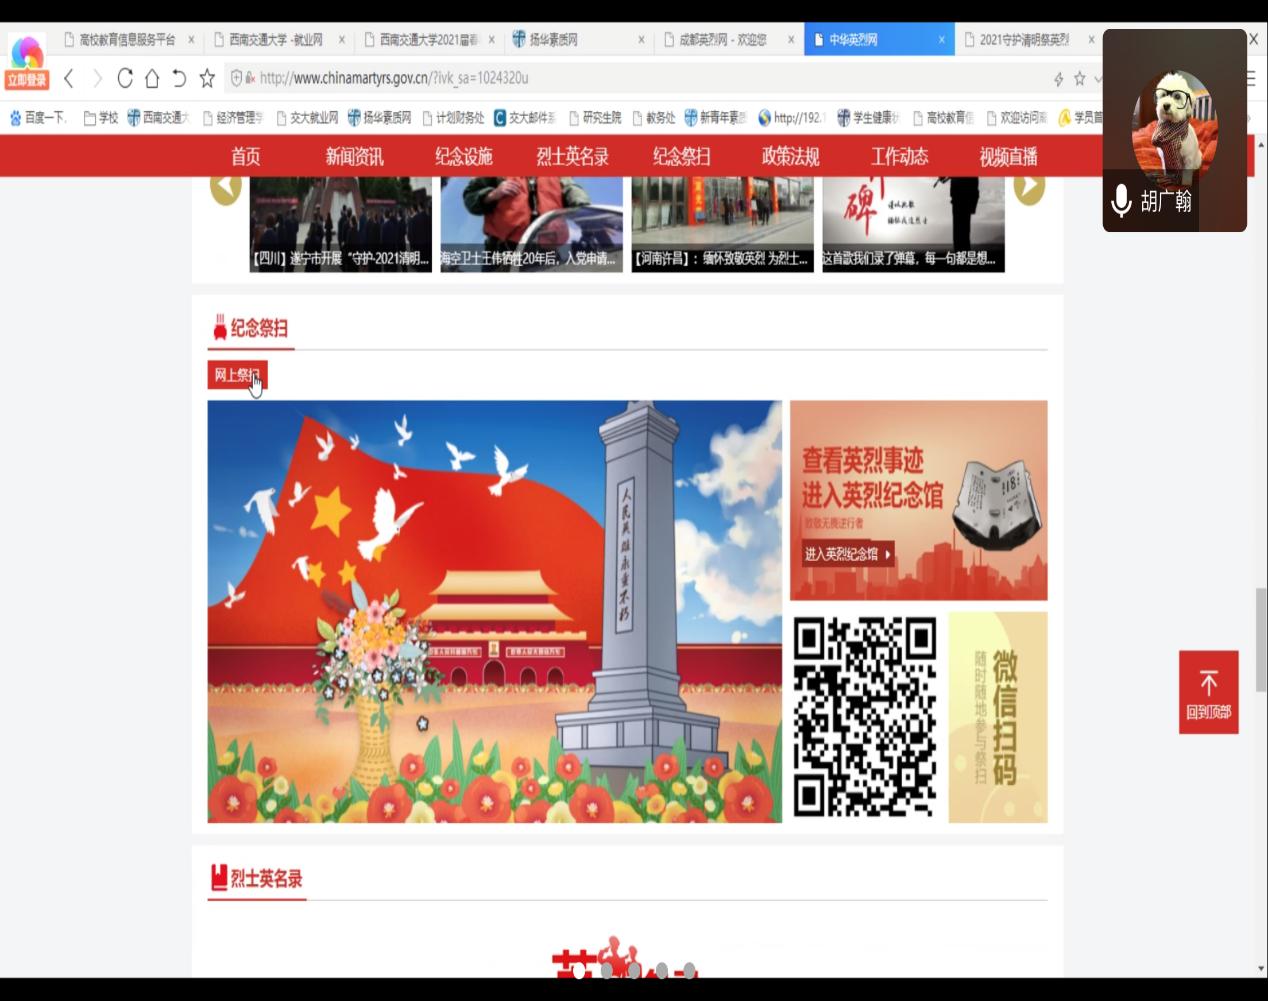Click the page vertical scrollbar thumb

click(1261, 640)
